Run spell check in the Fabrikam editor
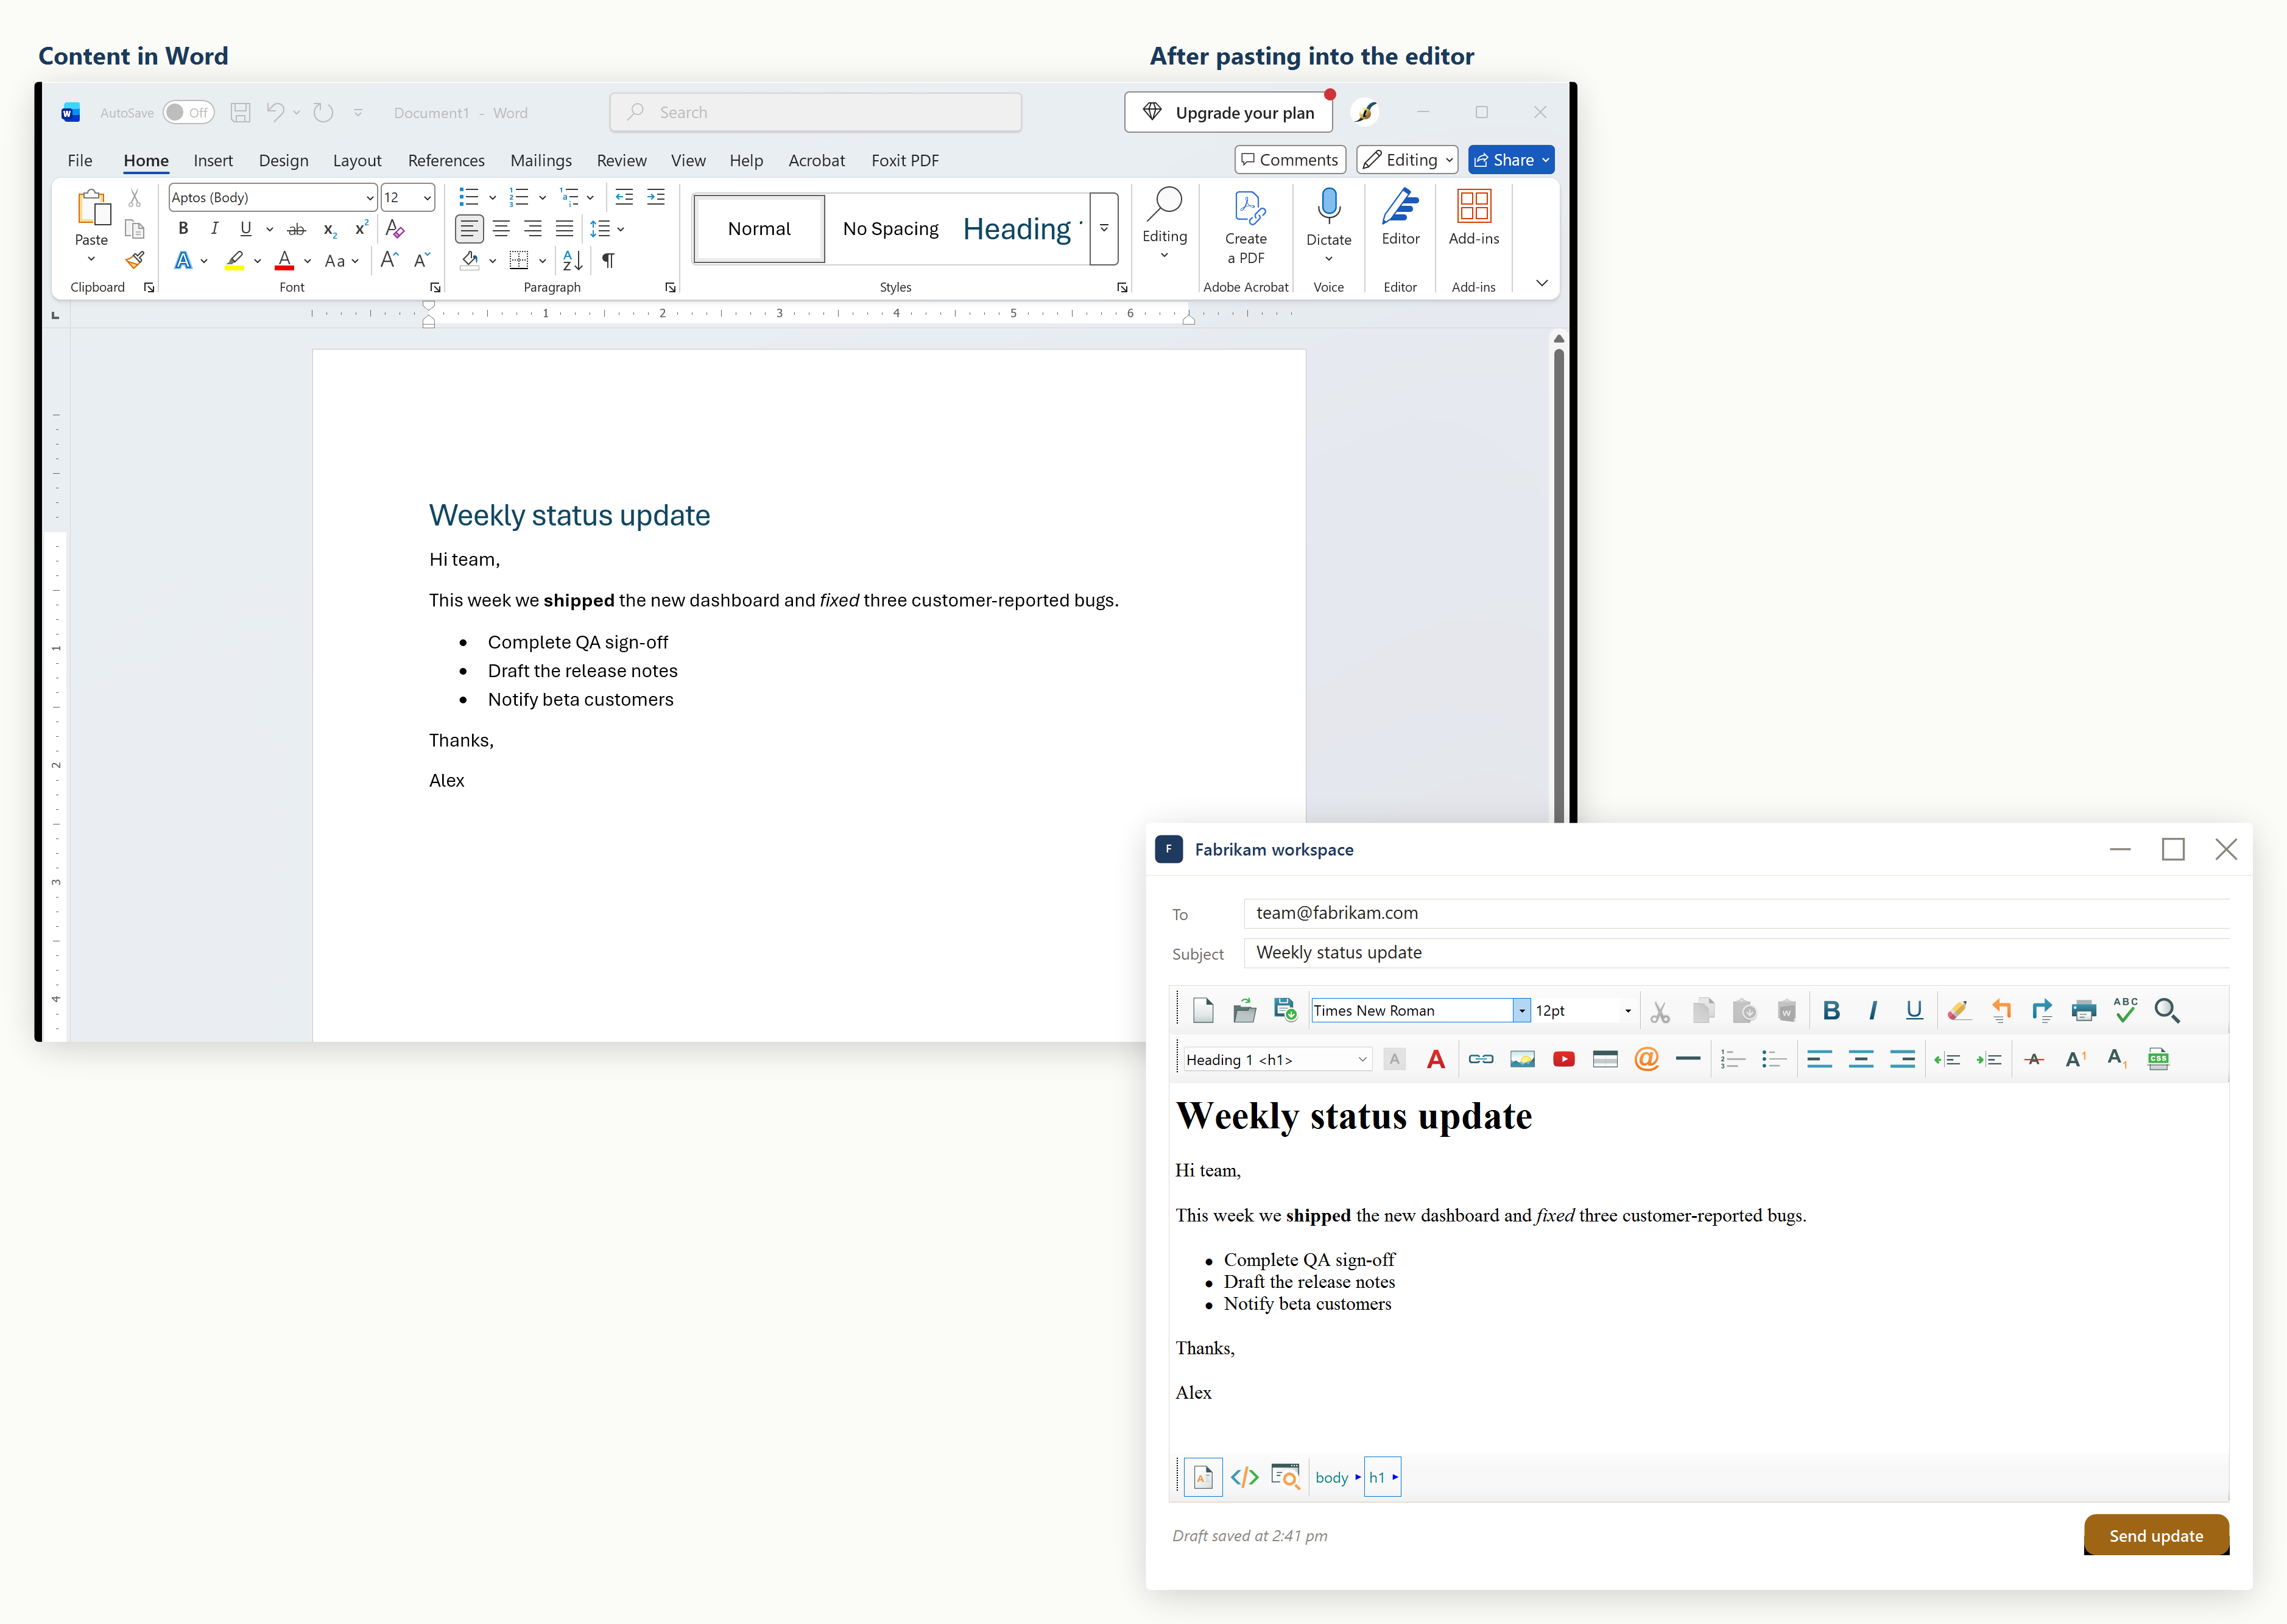 2125,1010
